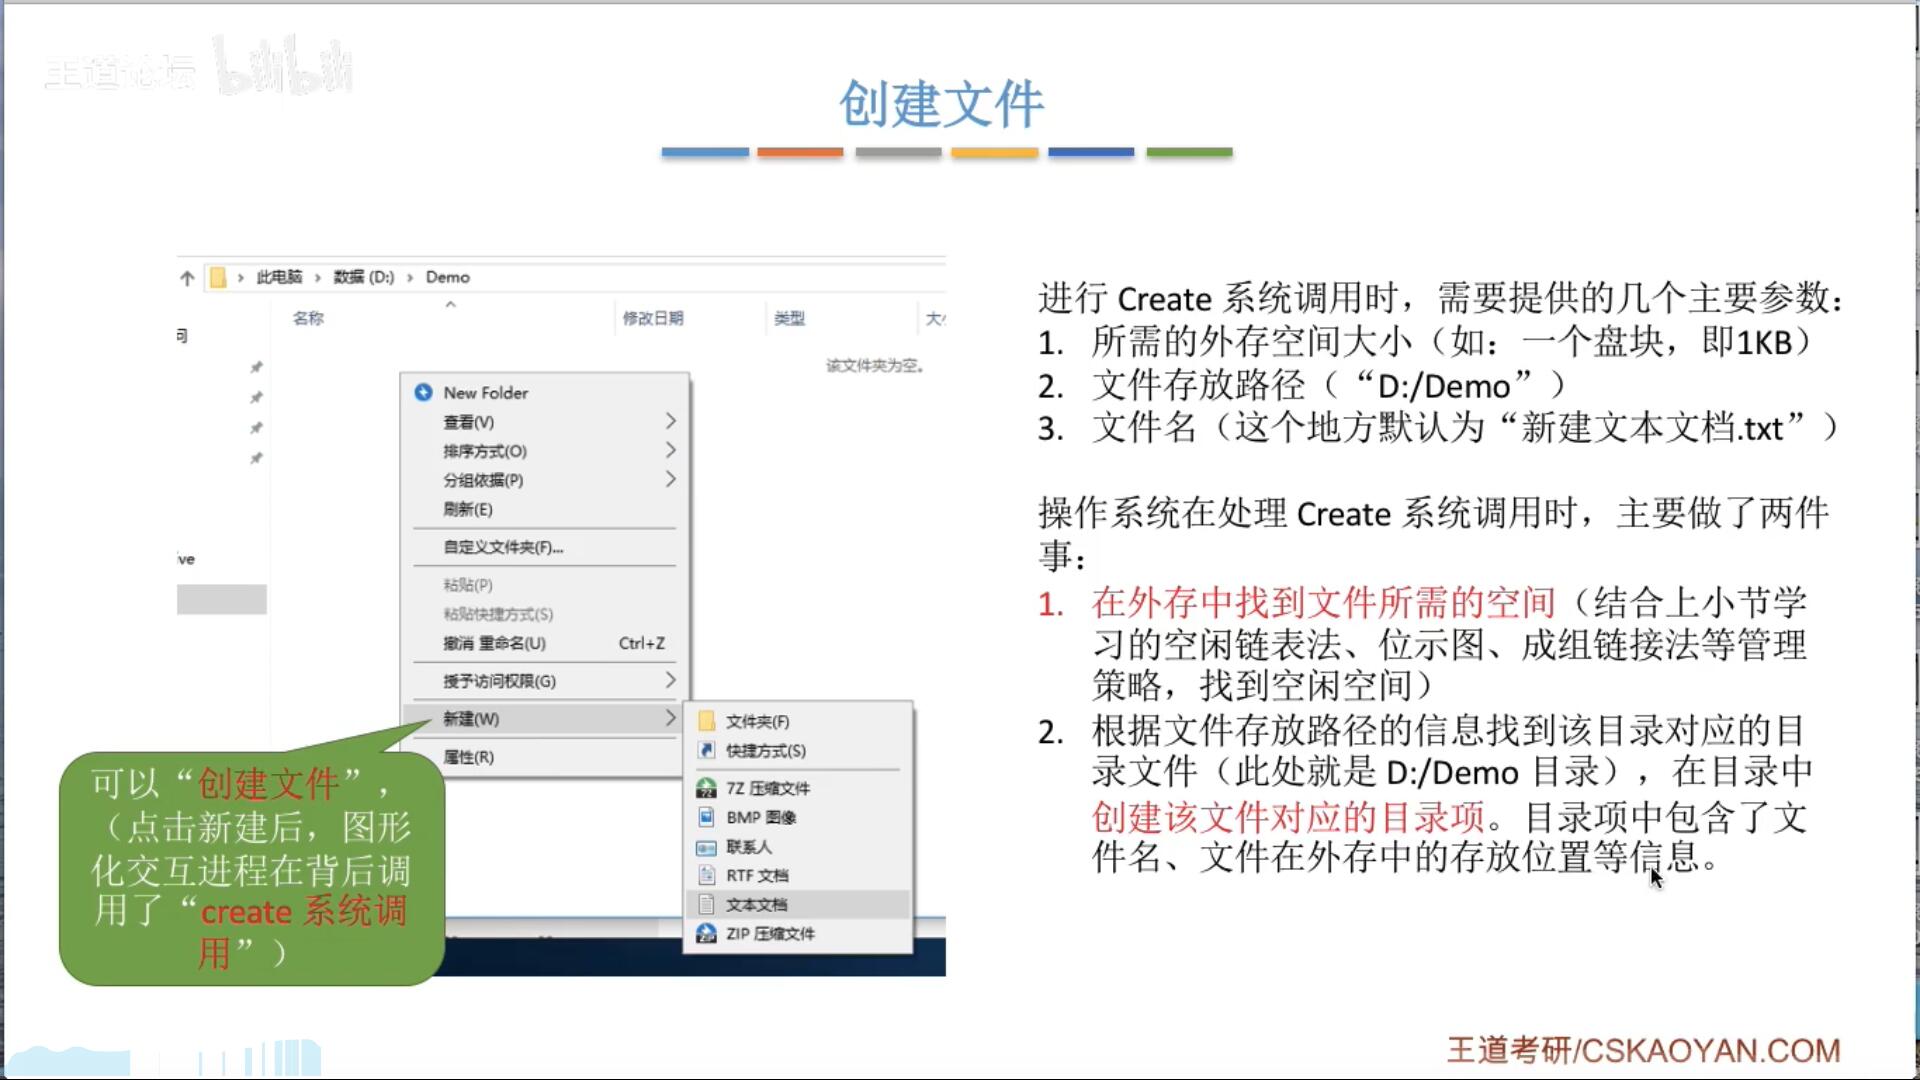
Task: Expand chevron next to 授予访问权限(G)
Action: point(670,680)
